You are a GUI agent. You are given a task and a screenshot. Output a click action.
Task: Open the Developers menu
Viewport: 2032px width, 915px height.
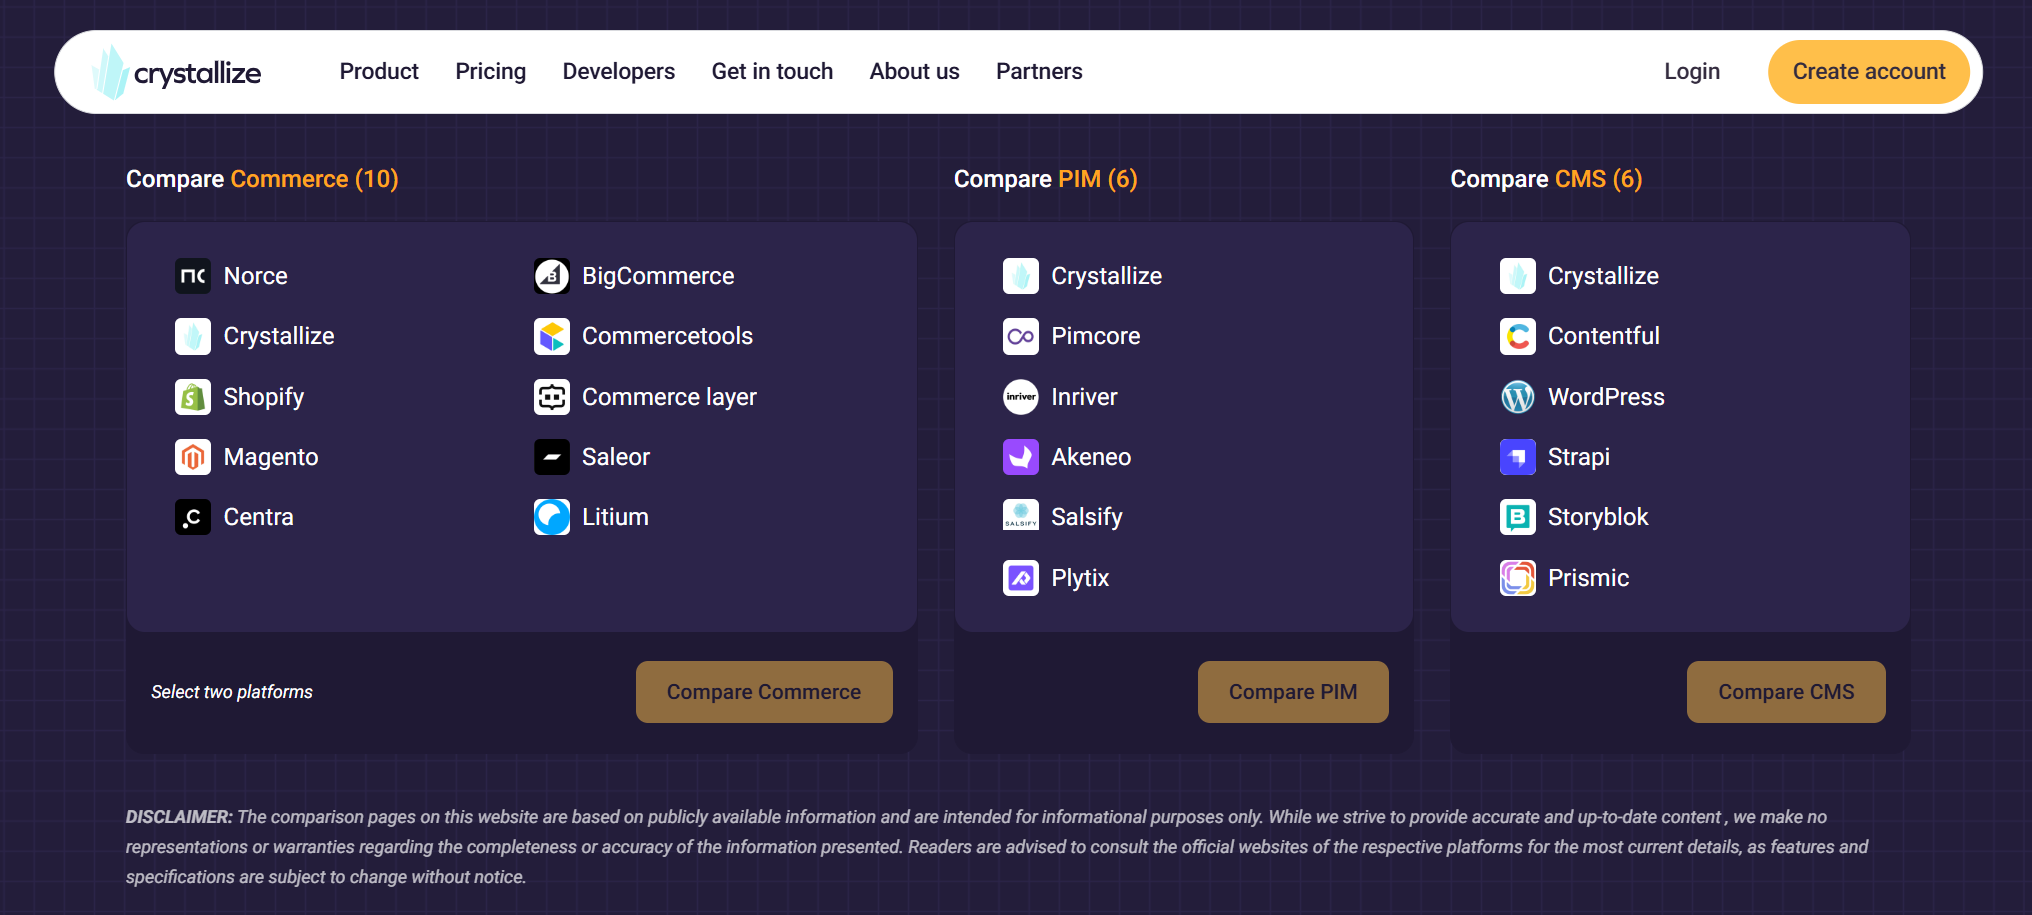click(x=618, y=72)
